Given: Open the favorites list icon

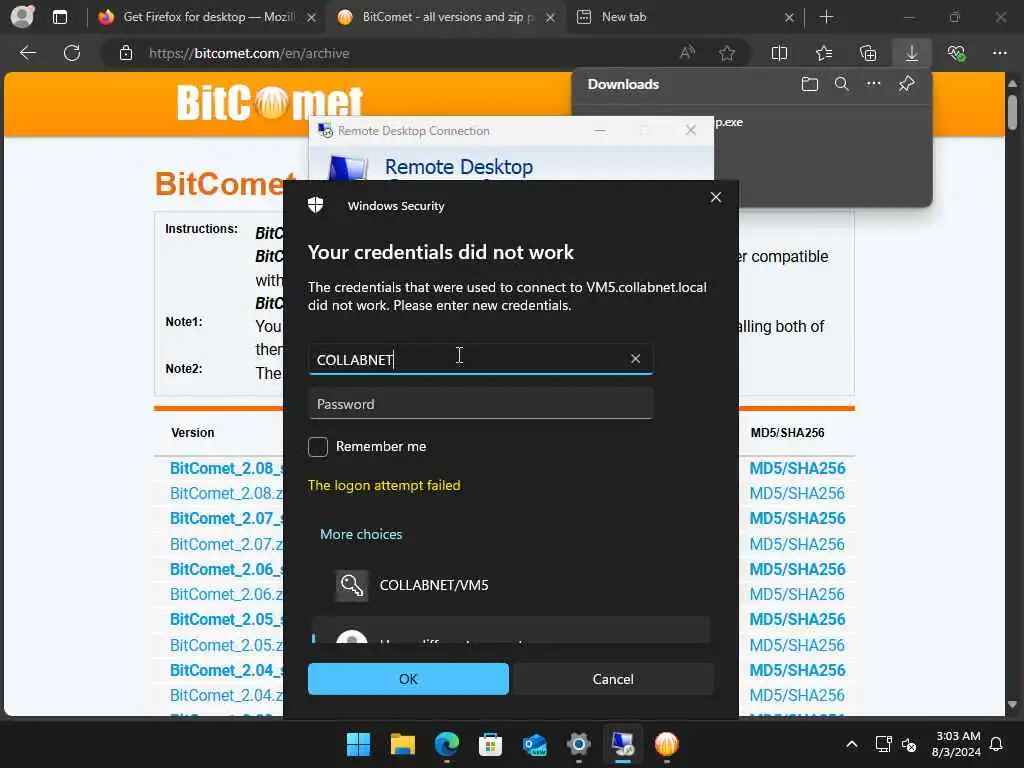Looking at the screenshot, I should [824, 53].
